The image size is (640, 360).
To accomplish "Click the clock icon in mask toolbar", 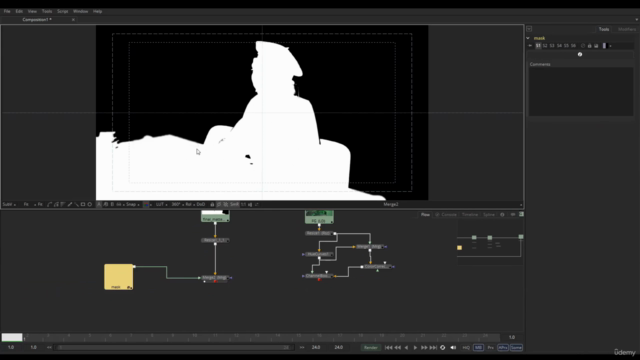I will 583,46.
